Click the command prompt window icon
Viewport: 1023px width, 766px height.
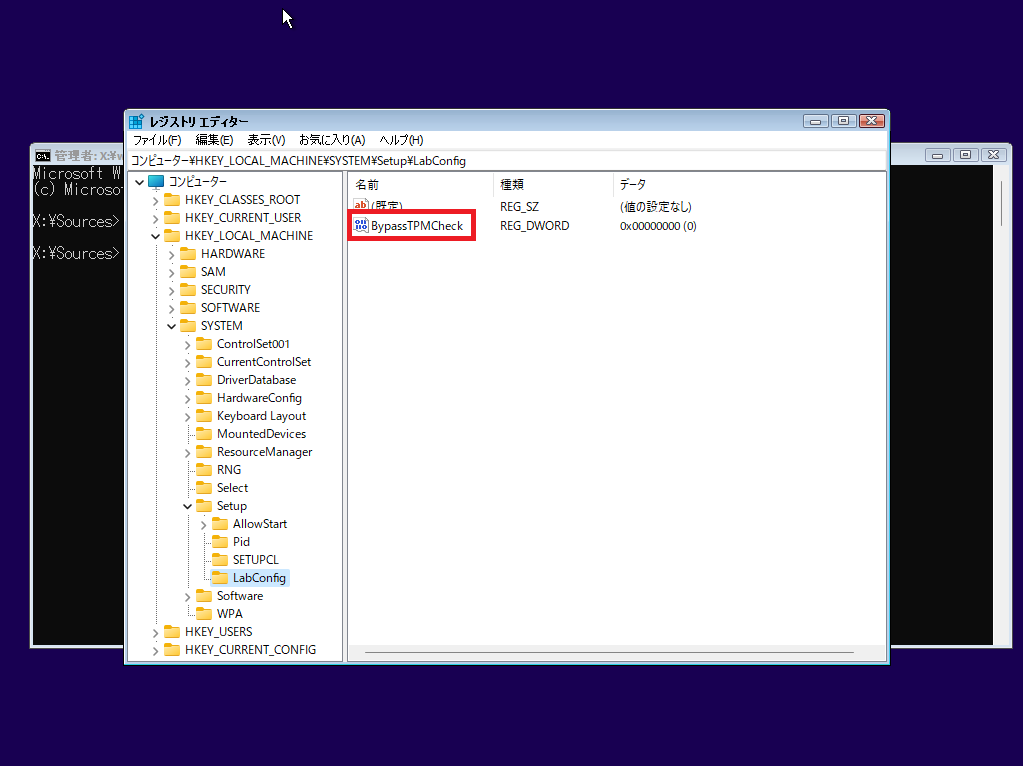pos(43,155)
